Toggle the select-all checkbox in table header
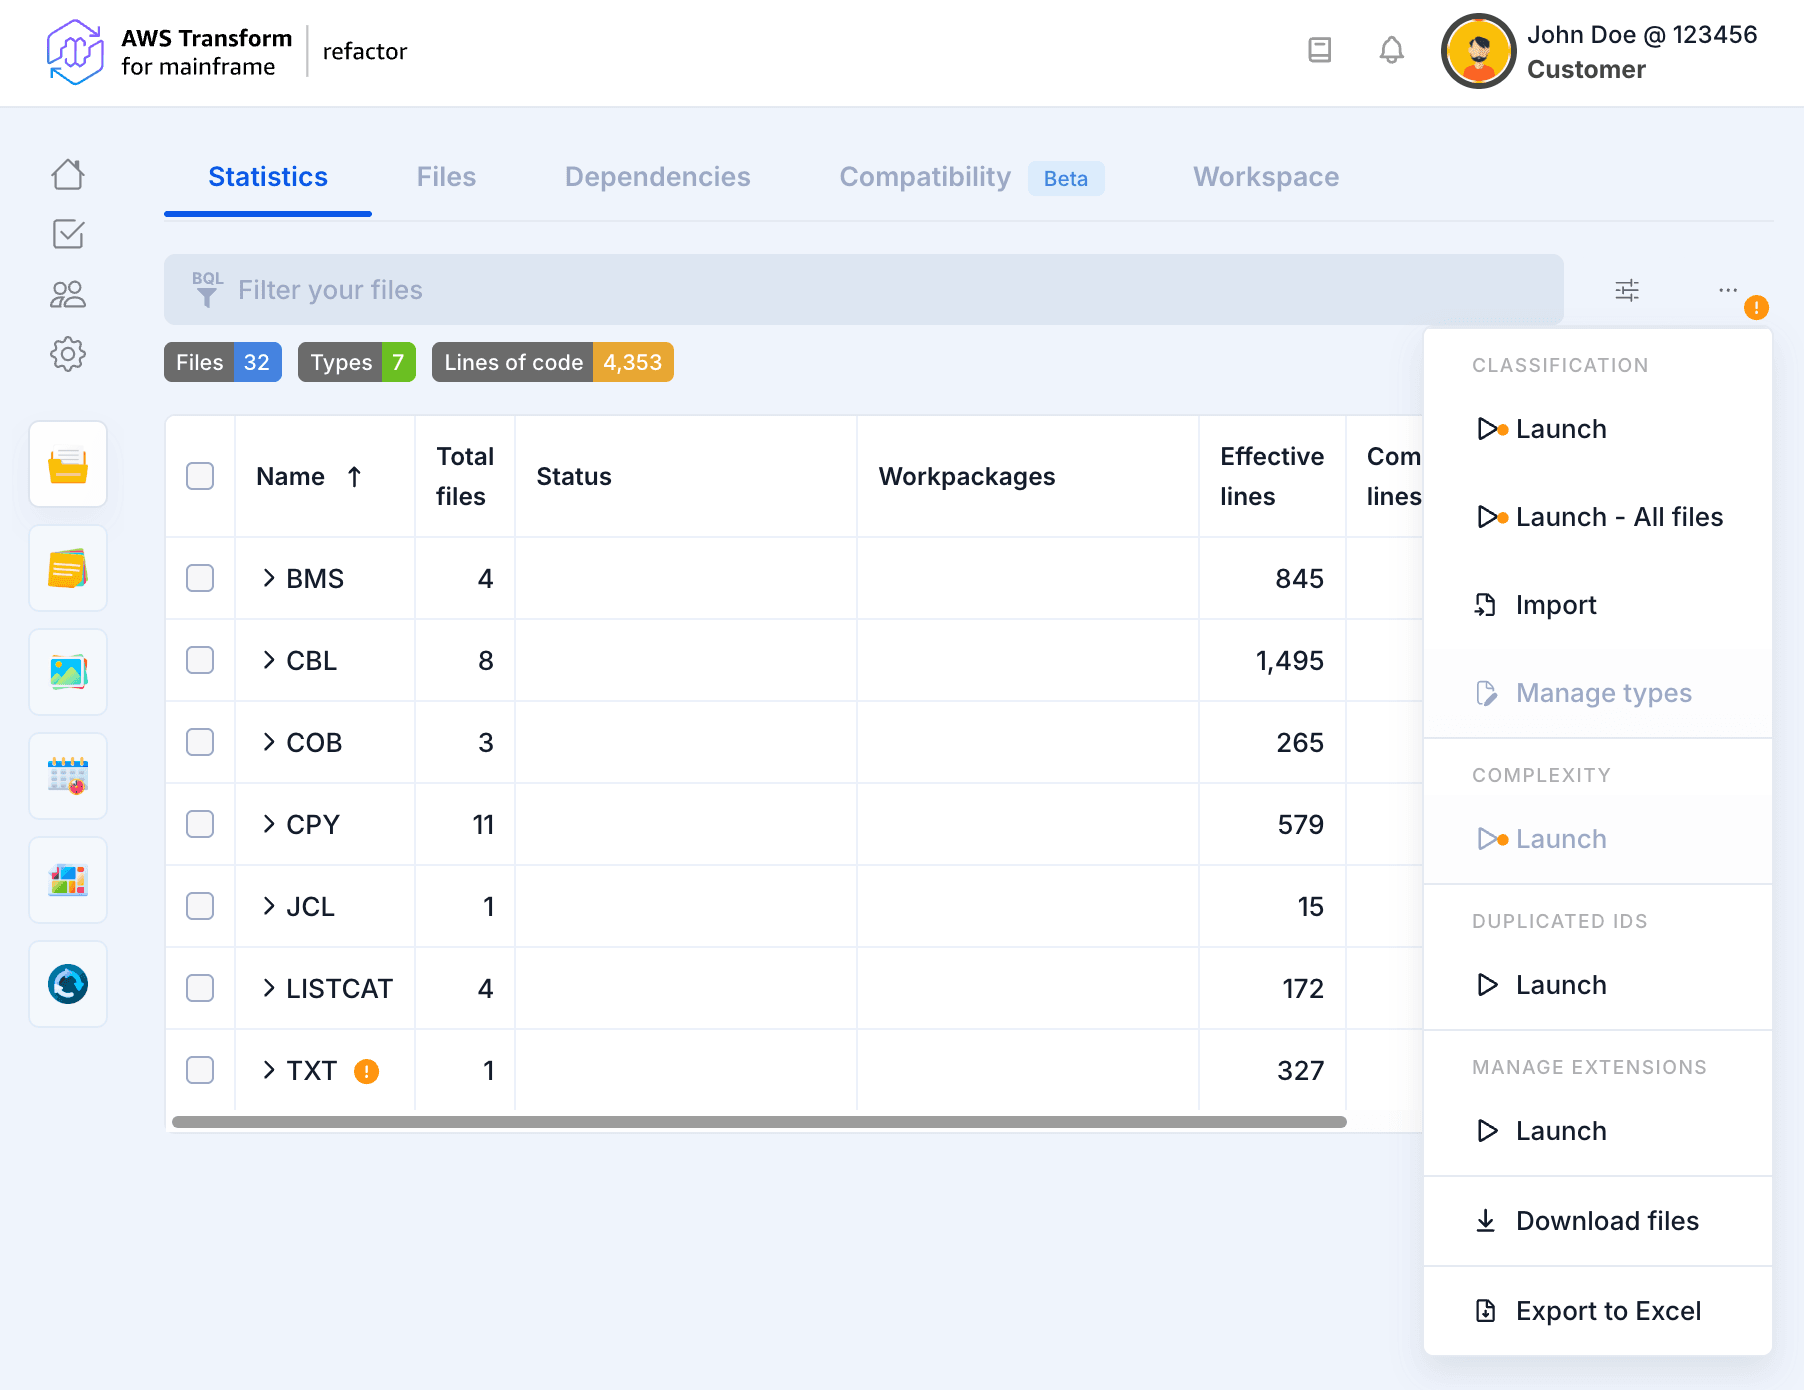The image size is (1804, 1390). pos(200,476)
